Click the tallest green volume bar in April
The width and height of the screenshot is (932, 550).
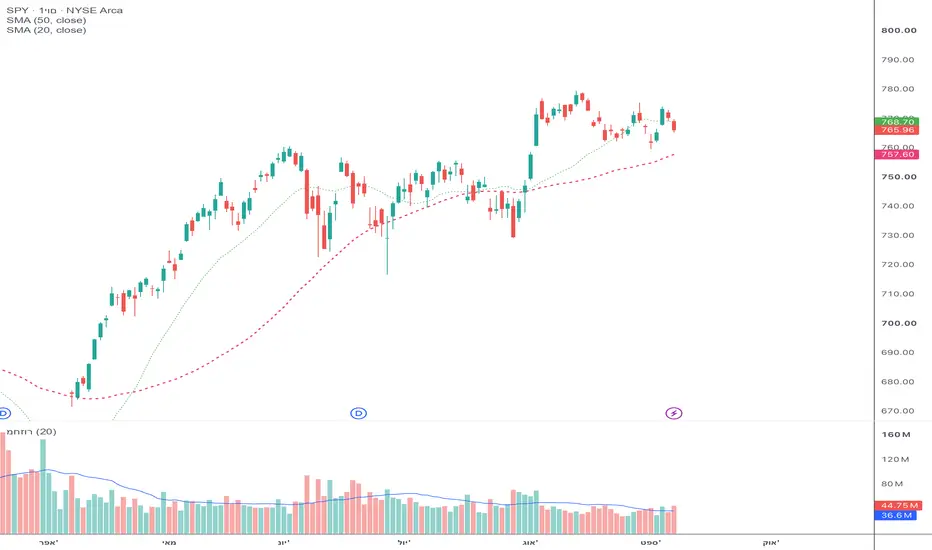point(43,486)
